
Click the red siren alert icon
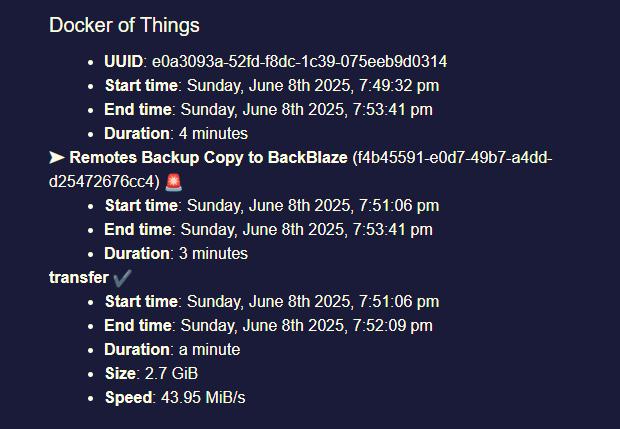(174, 182)
